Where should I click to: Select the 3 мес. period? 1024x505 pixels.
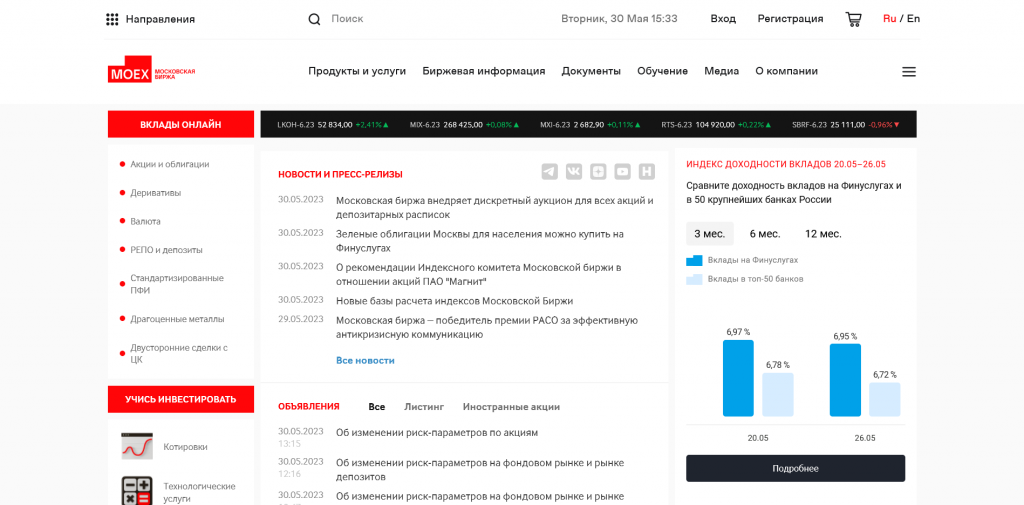pos(709,233)
